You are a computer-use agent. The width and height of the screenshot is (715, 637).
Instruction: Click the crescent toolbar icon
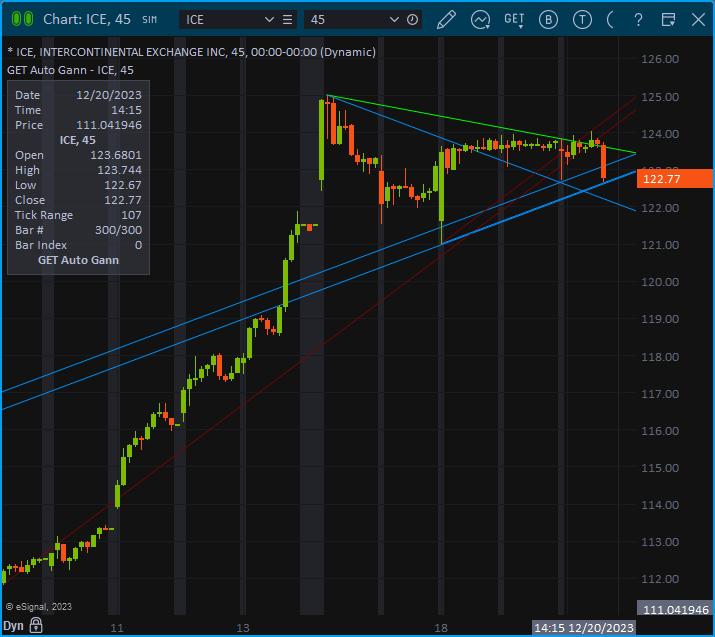tap(610, 20)
